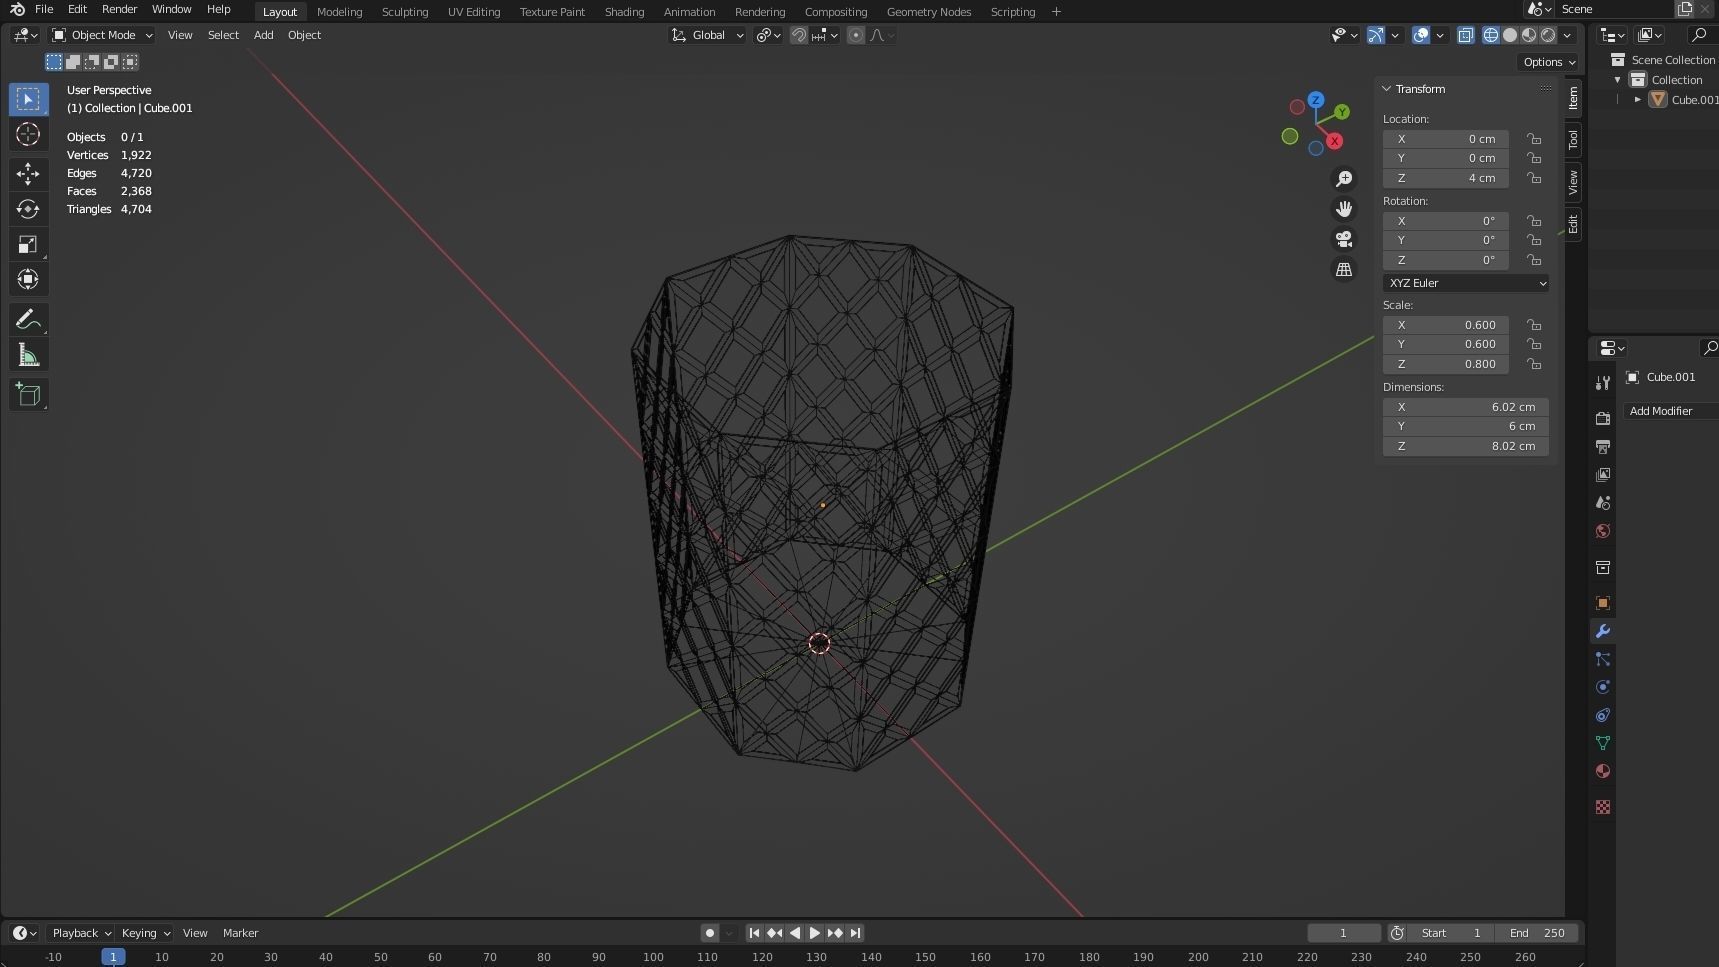Open Global transform orientation dropdown
This screenshot has width=1719, height=967.
[x=708, y=35]
